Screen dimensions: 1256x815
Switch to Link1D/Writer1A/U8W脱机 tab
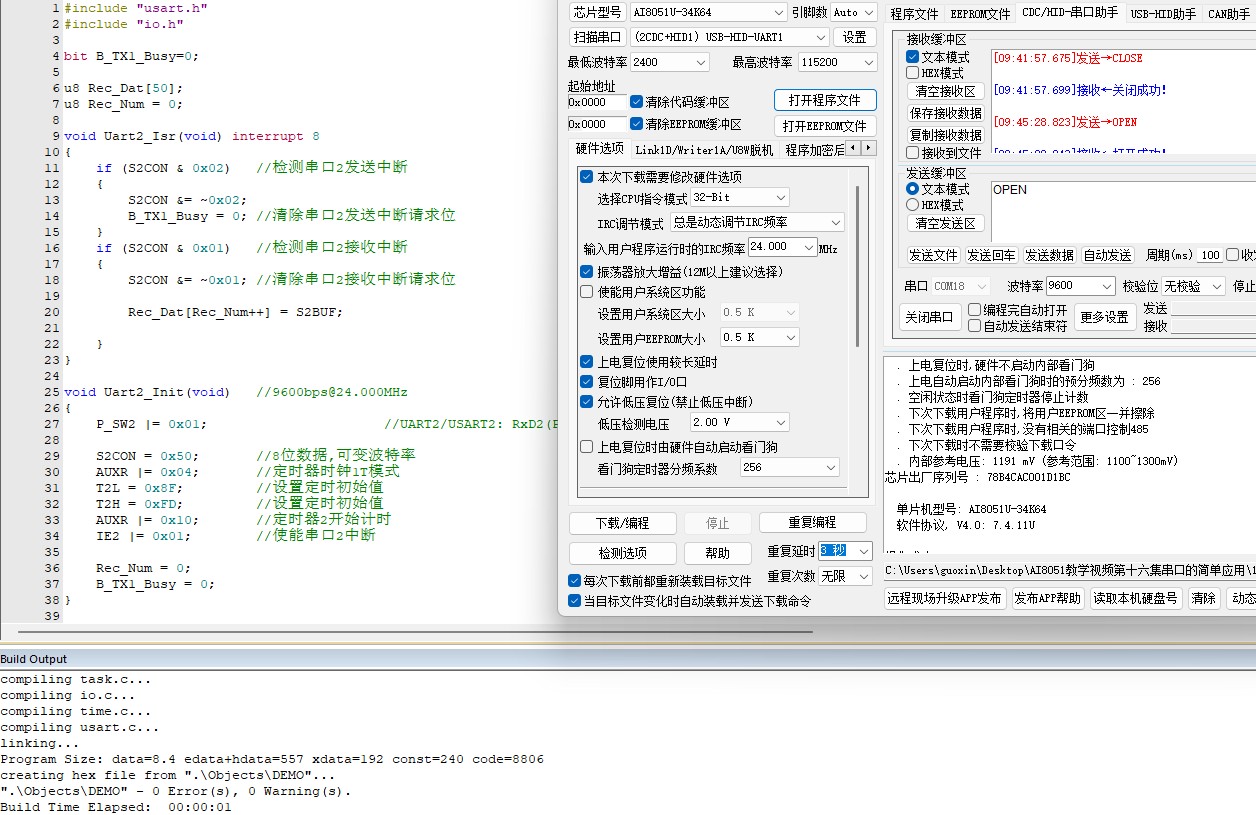[704, 150]
